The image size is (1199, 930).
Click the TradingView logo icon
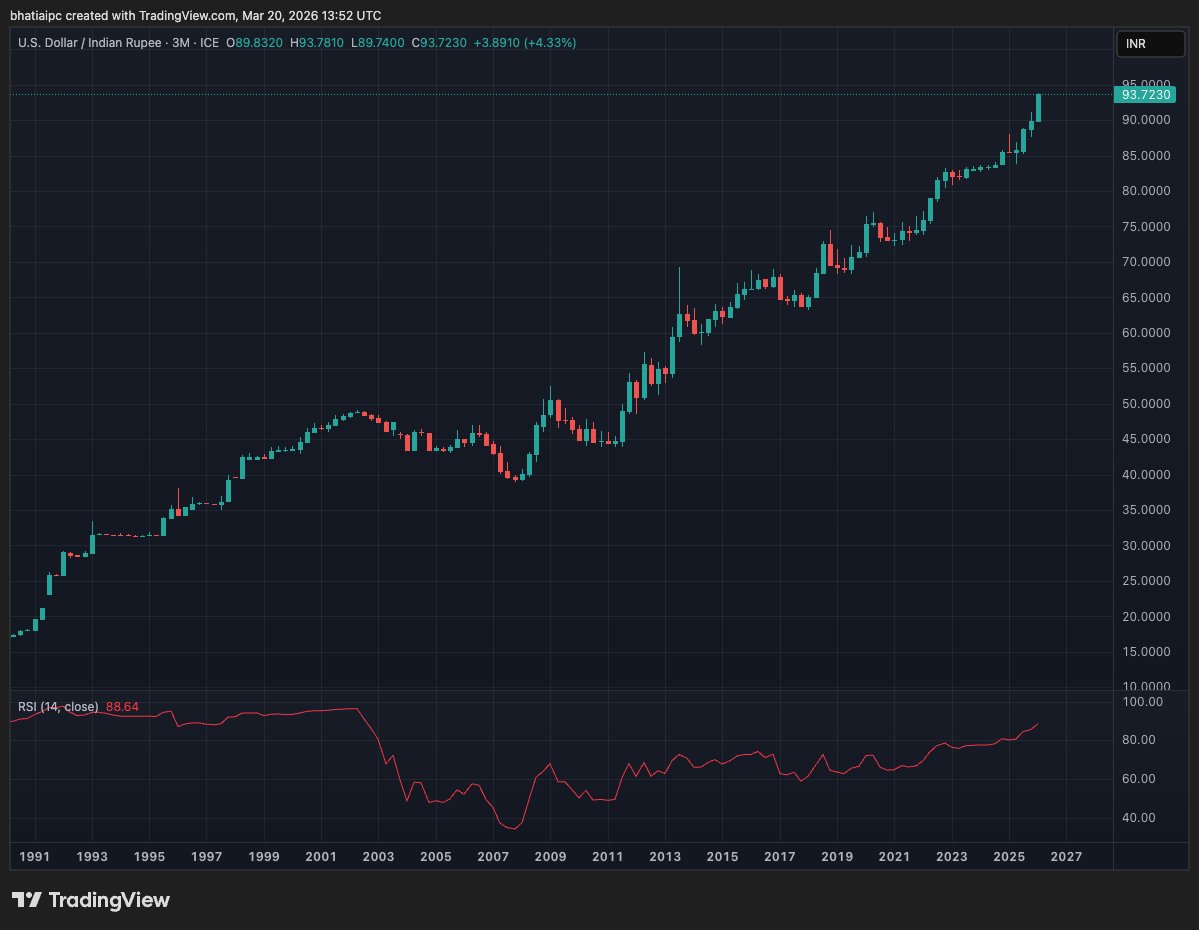click(27, 899)
